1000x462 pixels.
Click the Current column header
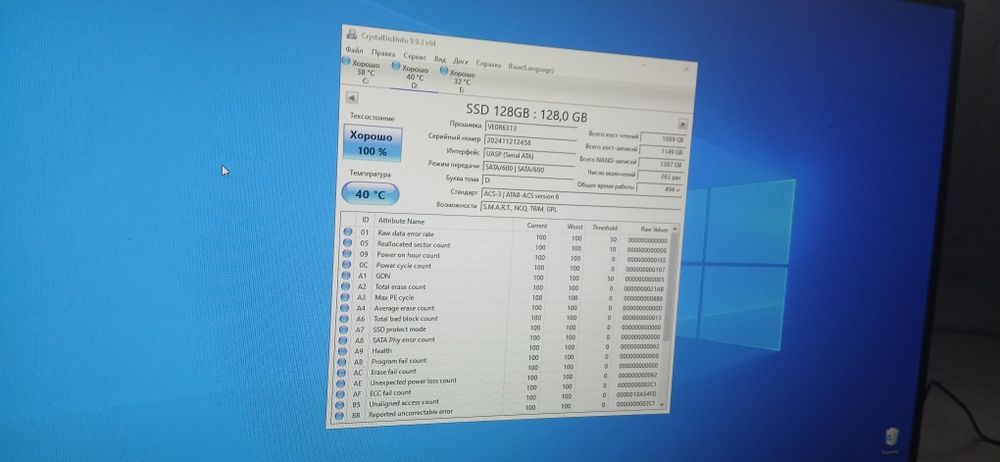click(x=536, y=226)
